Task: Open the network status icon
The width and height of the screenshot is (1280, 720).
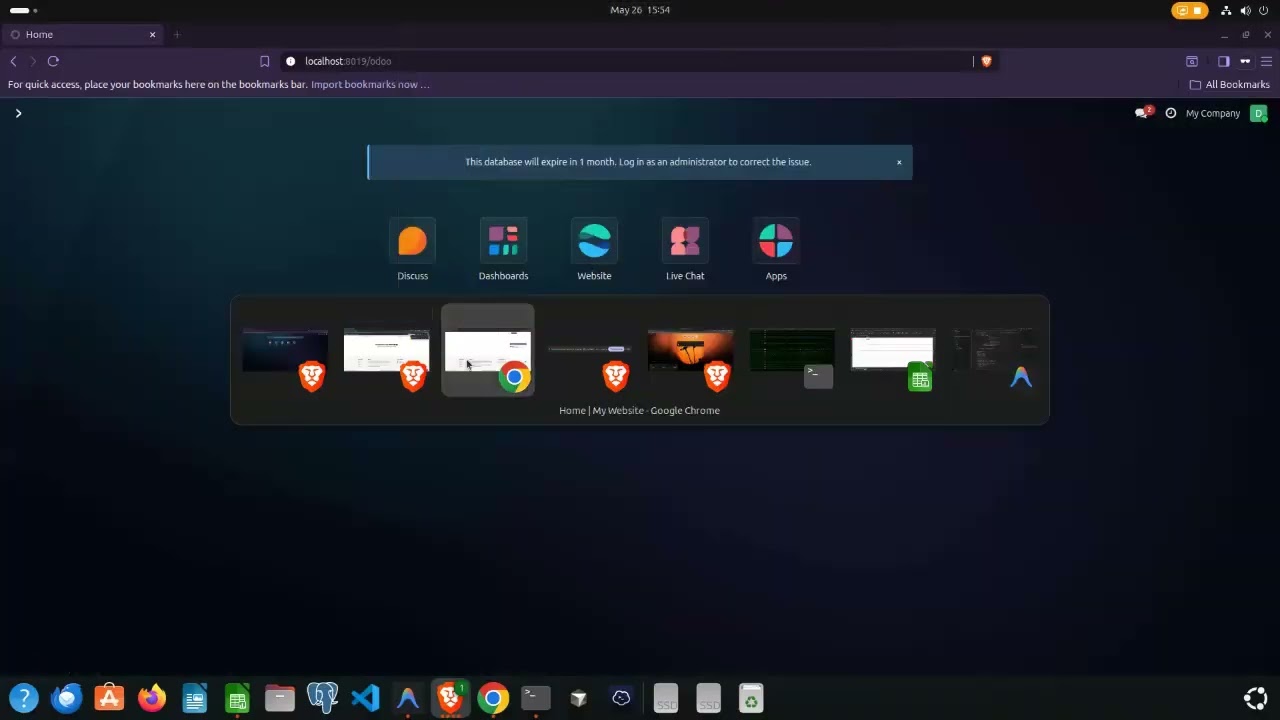Action: pyautogui.click(x=1226, y=11)
